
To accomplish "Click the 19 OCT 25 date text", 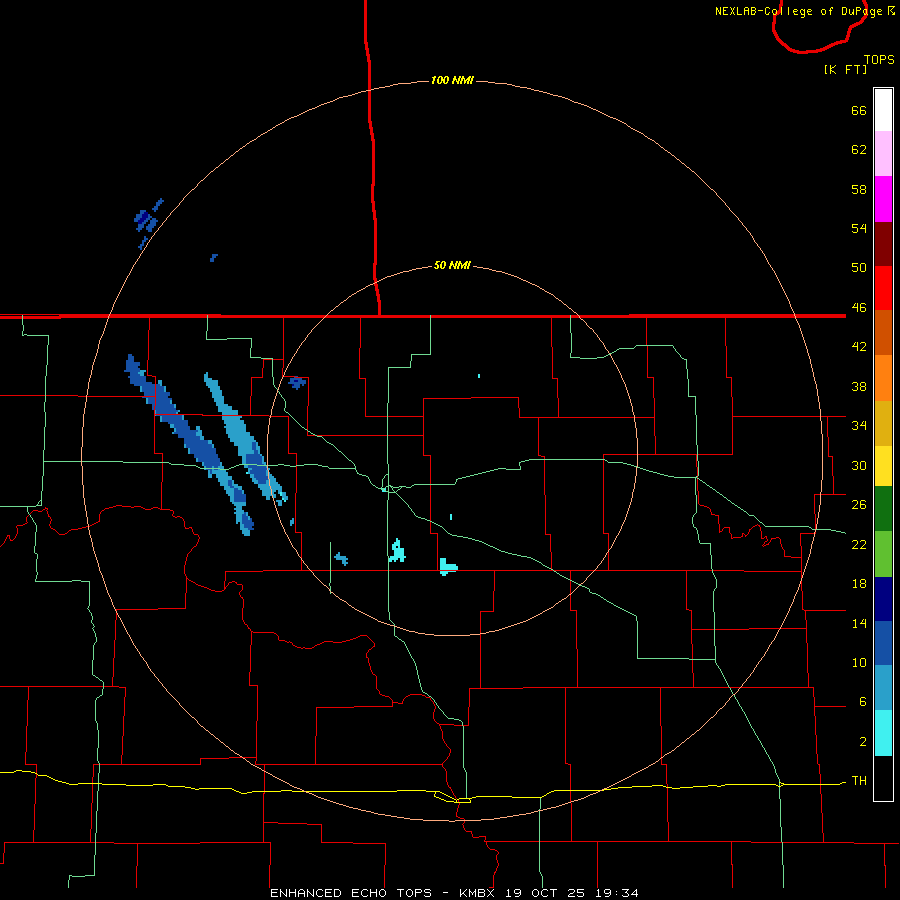I will tap(545, 893).
